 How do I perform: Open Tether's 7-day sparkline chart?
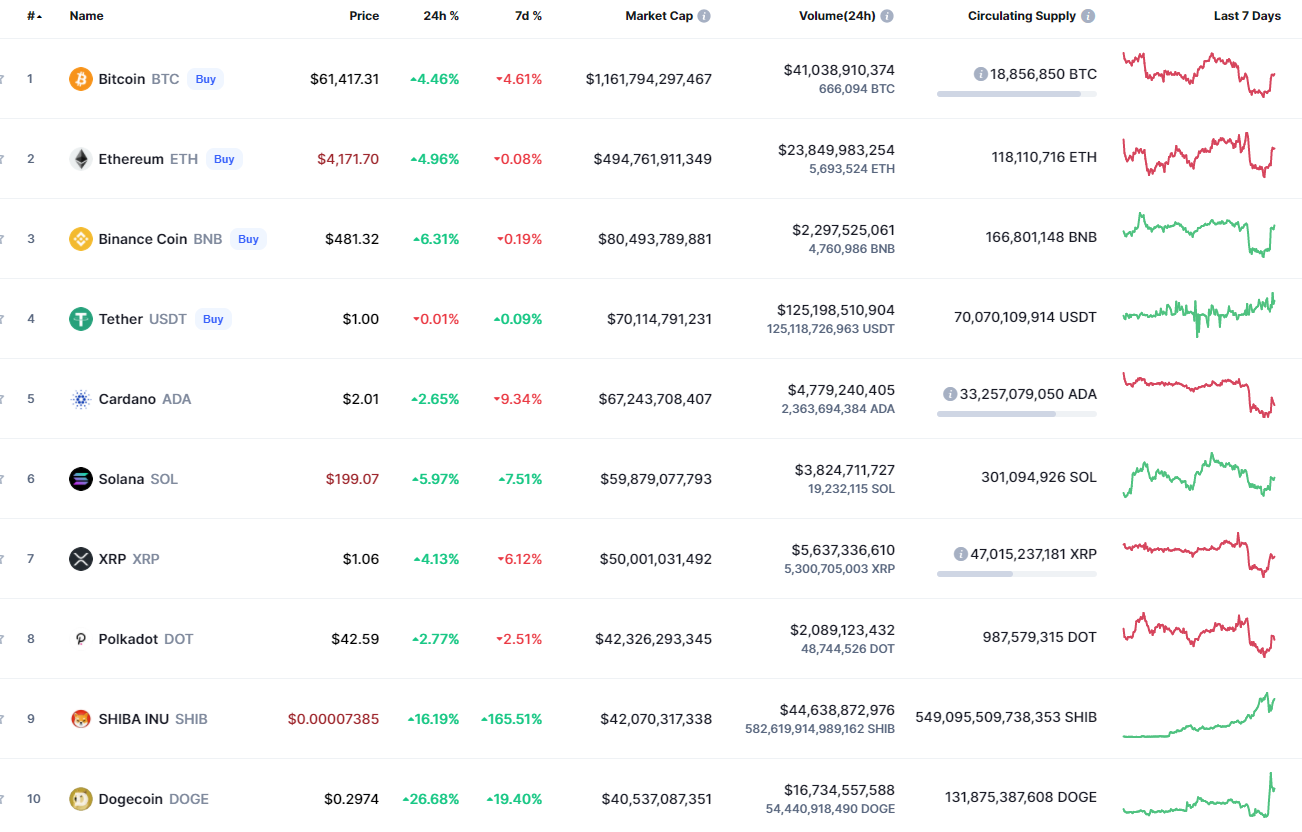pos(1198,314)
